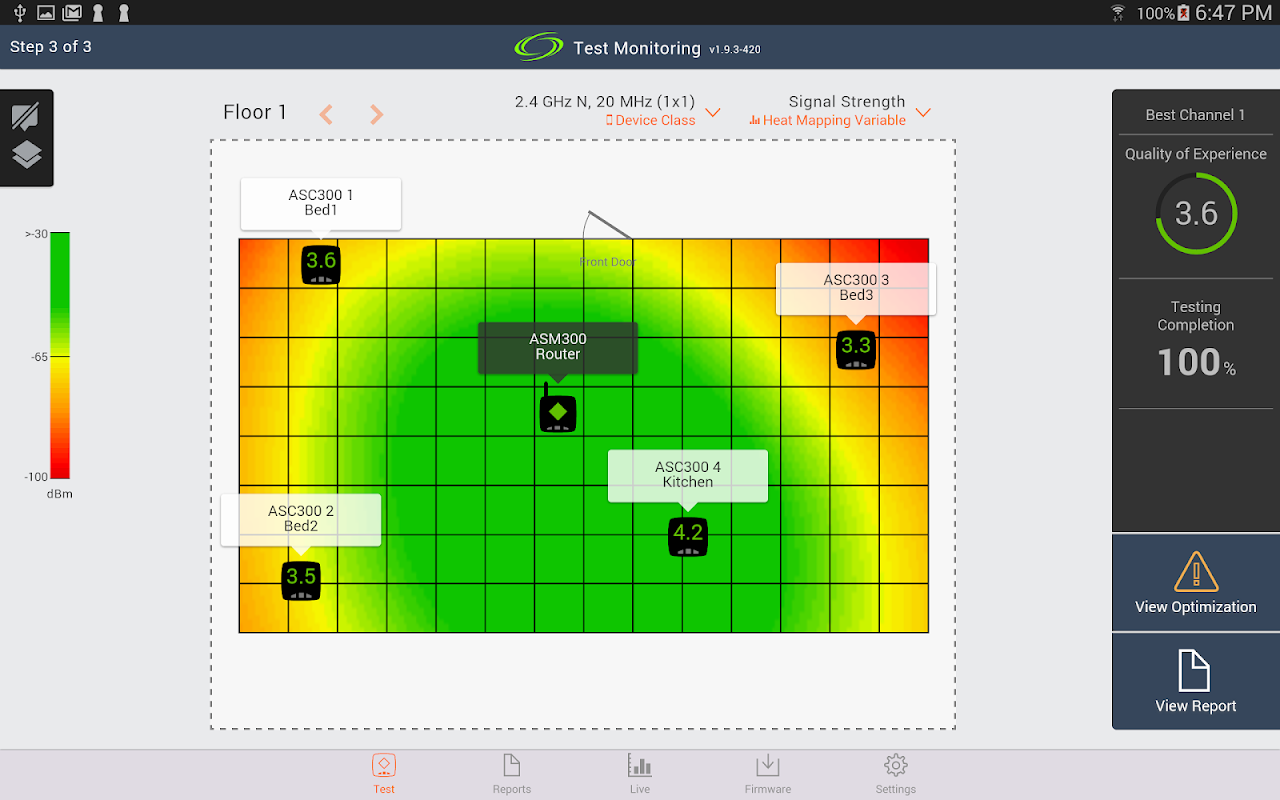Tap the ASC300 4 Kitchen label

point(688,475)
